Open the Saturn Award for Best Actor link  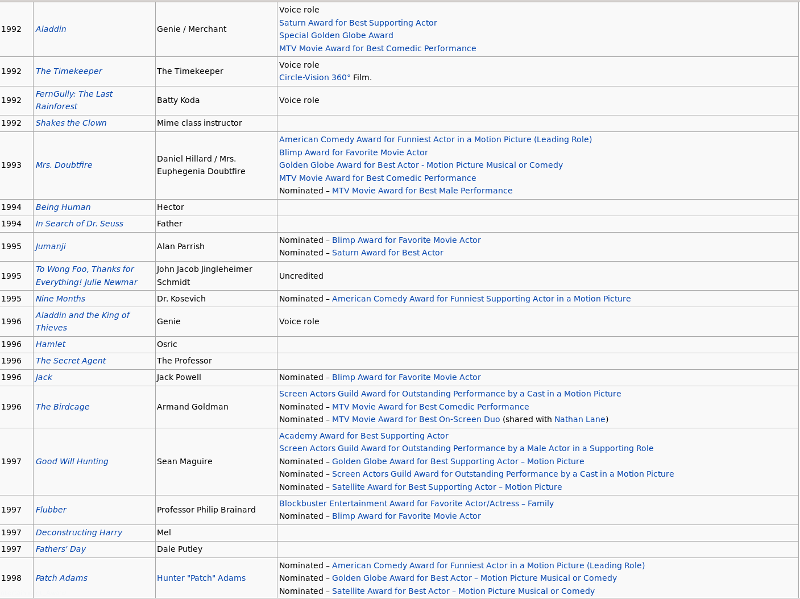(387, 253)
